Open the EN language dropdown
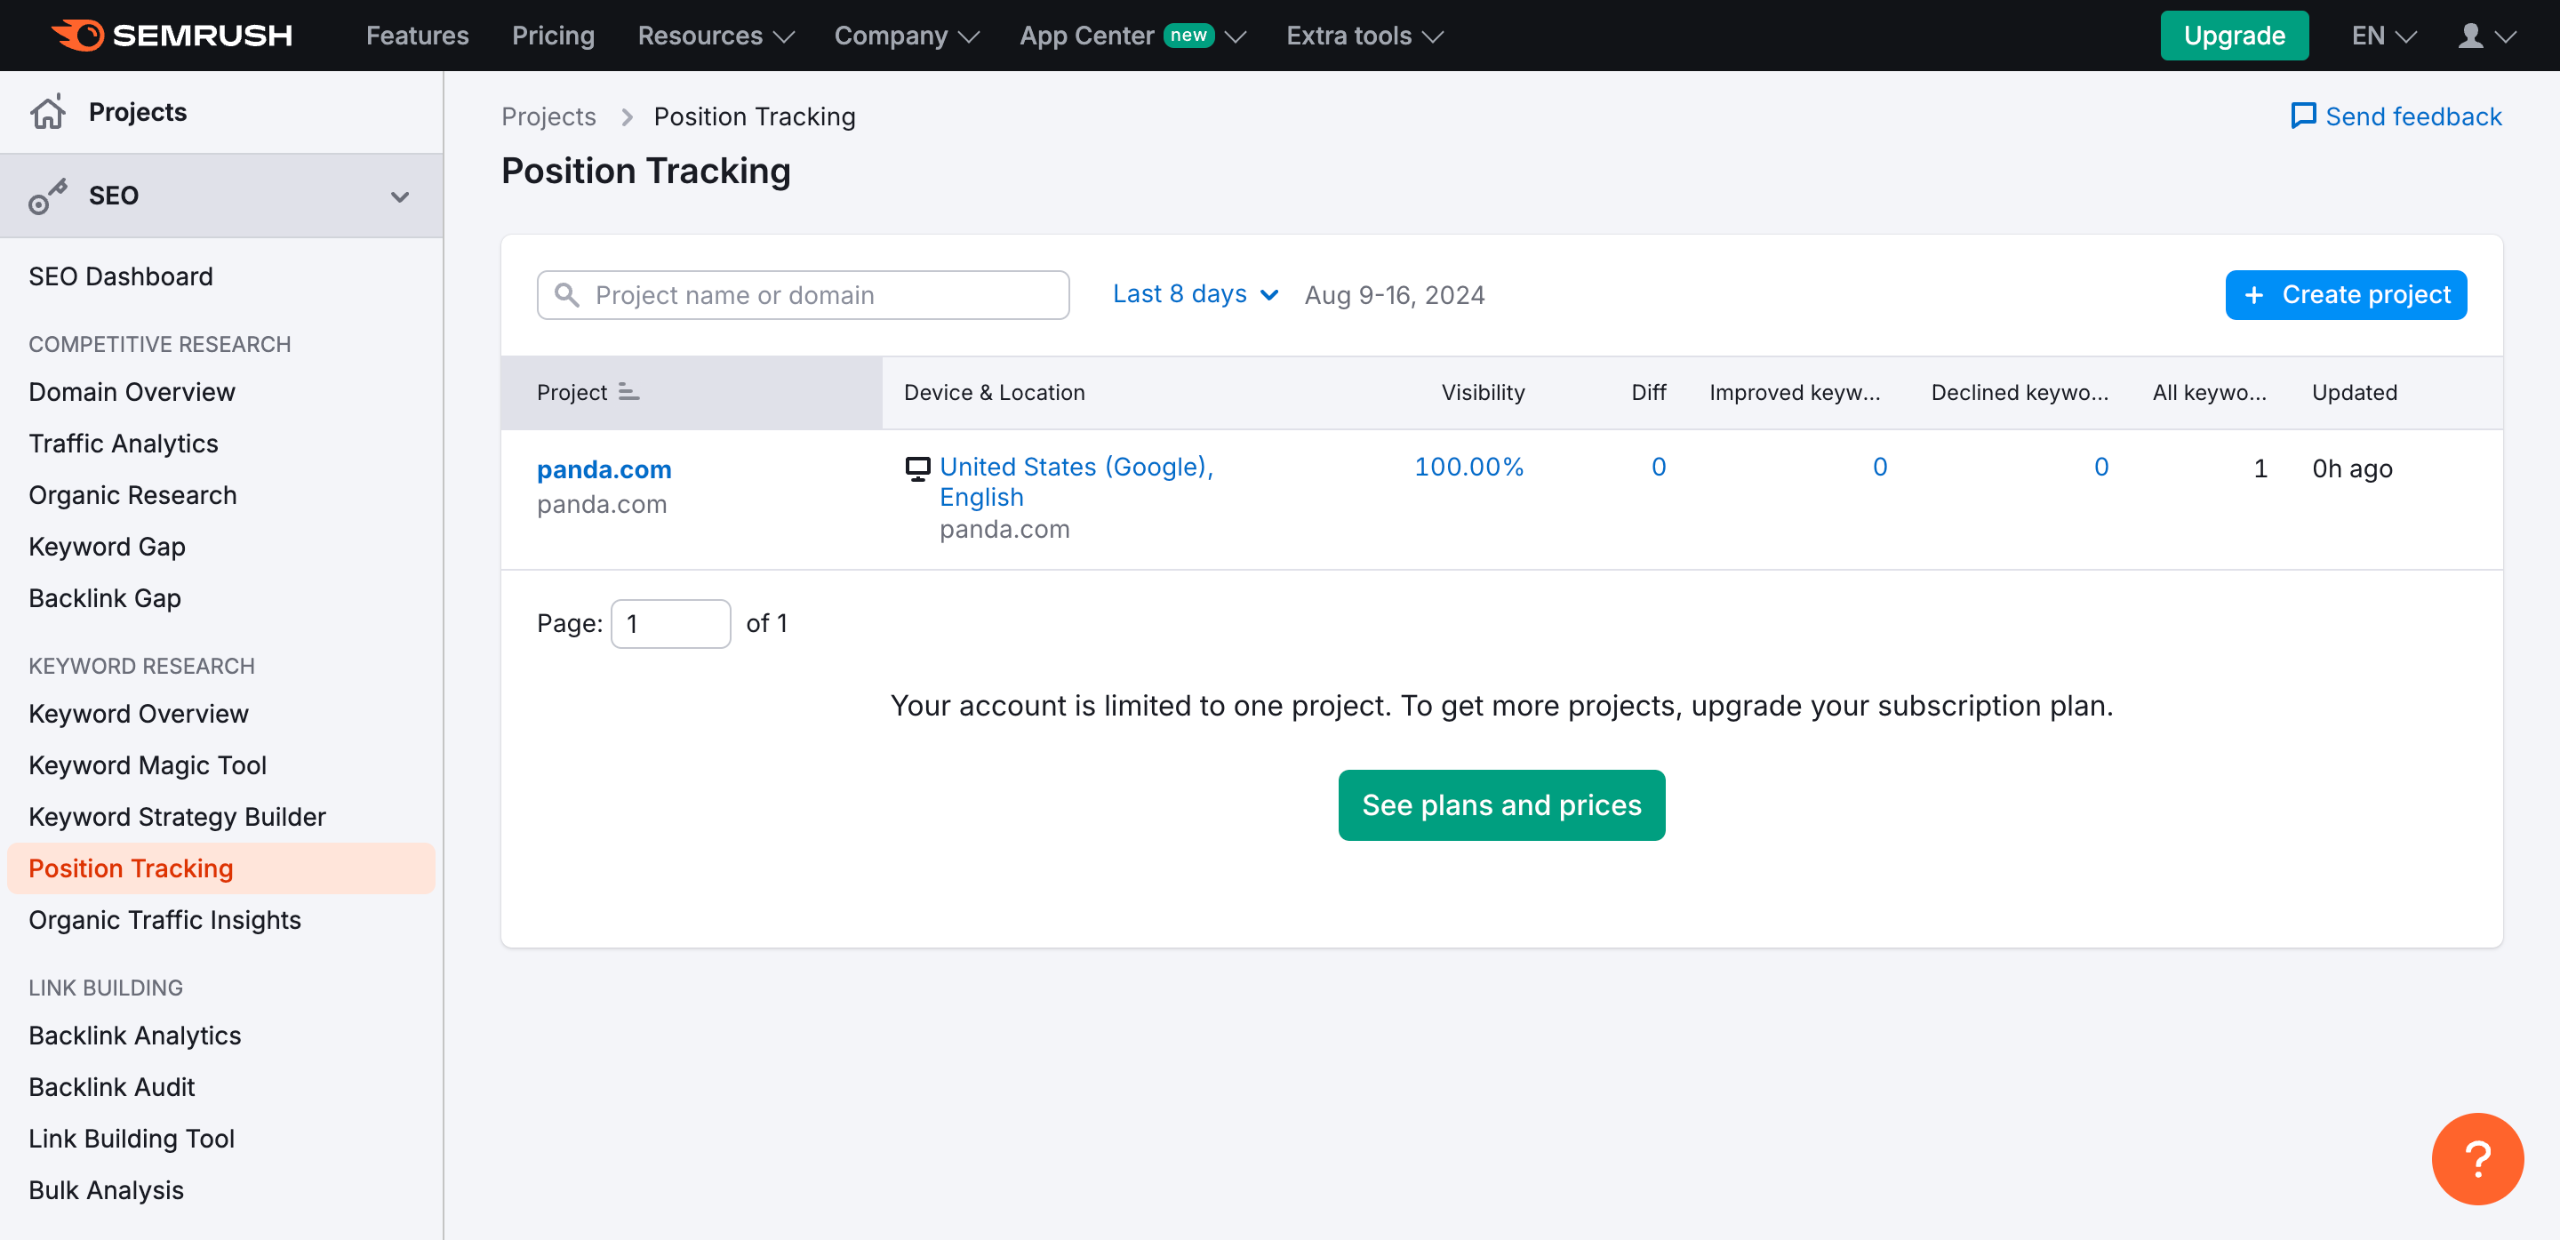The width and height of the screenshot is (2560, 1240). point(2383,36)
